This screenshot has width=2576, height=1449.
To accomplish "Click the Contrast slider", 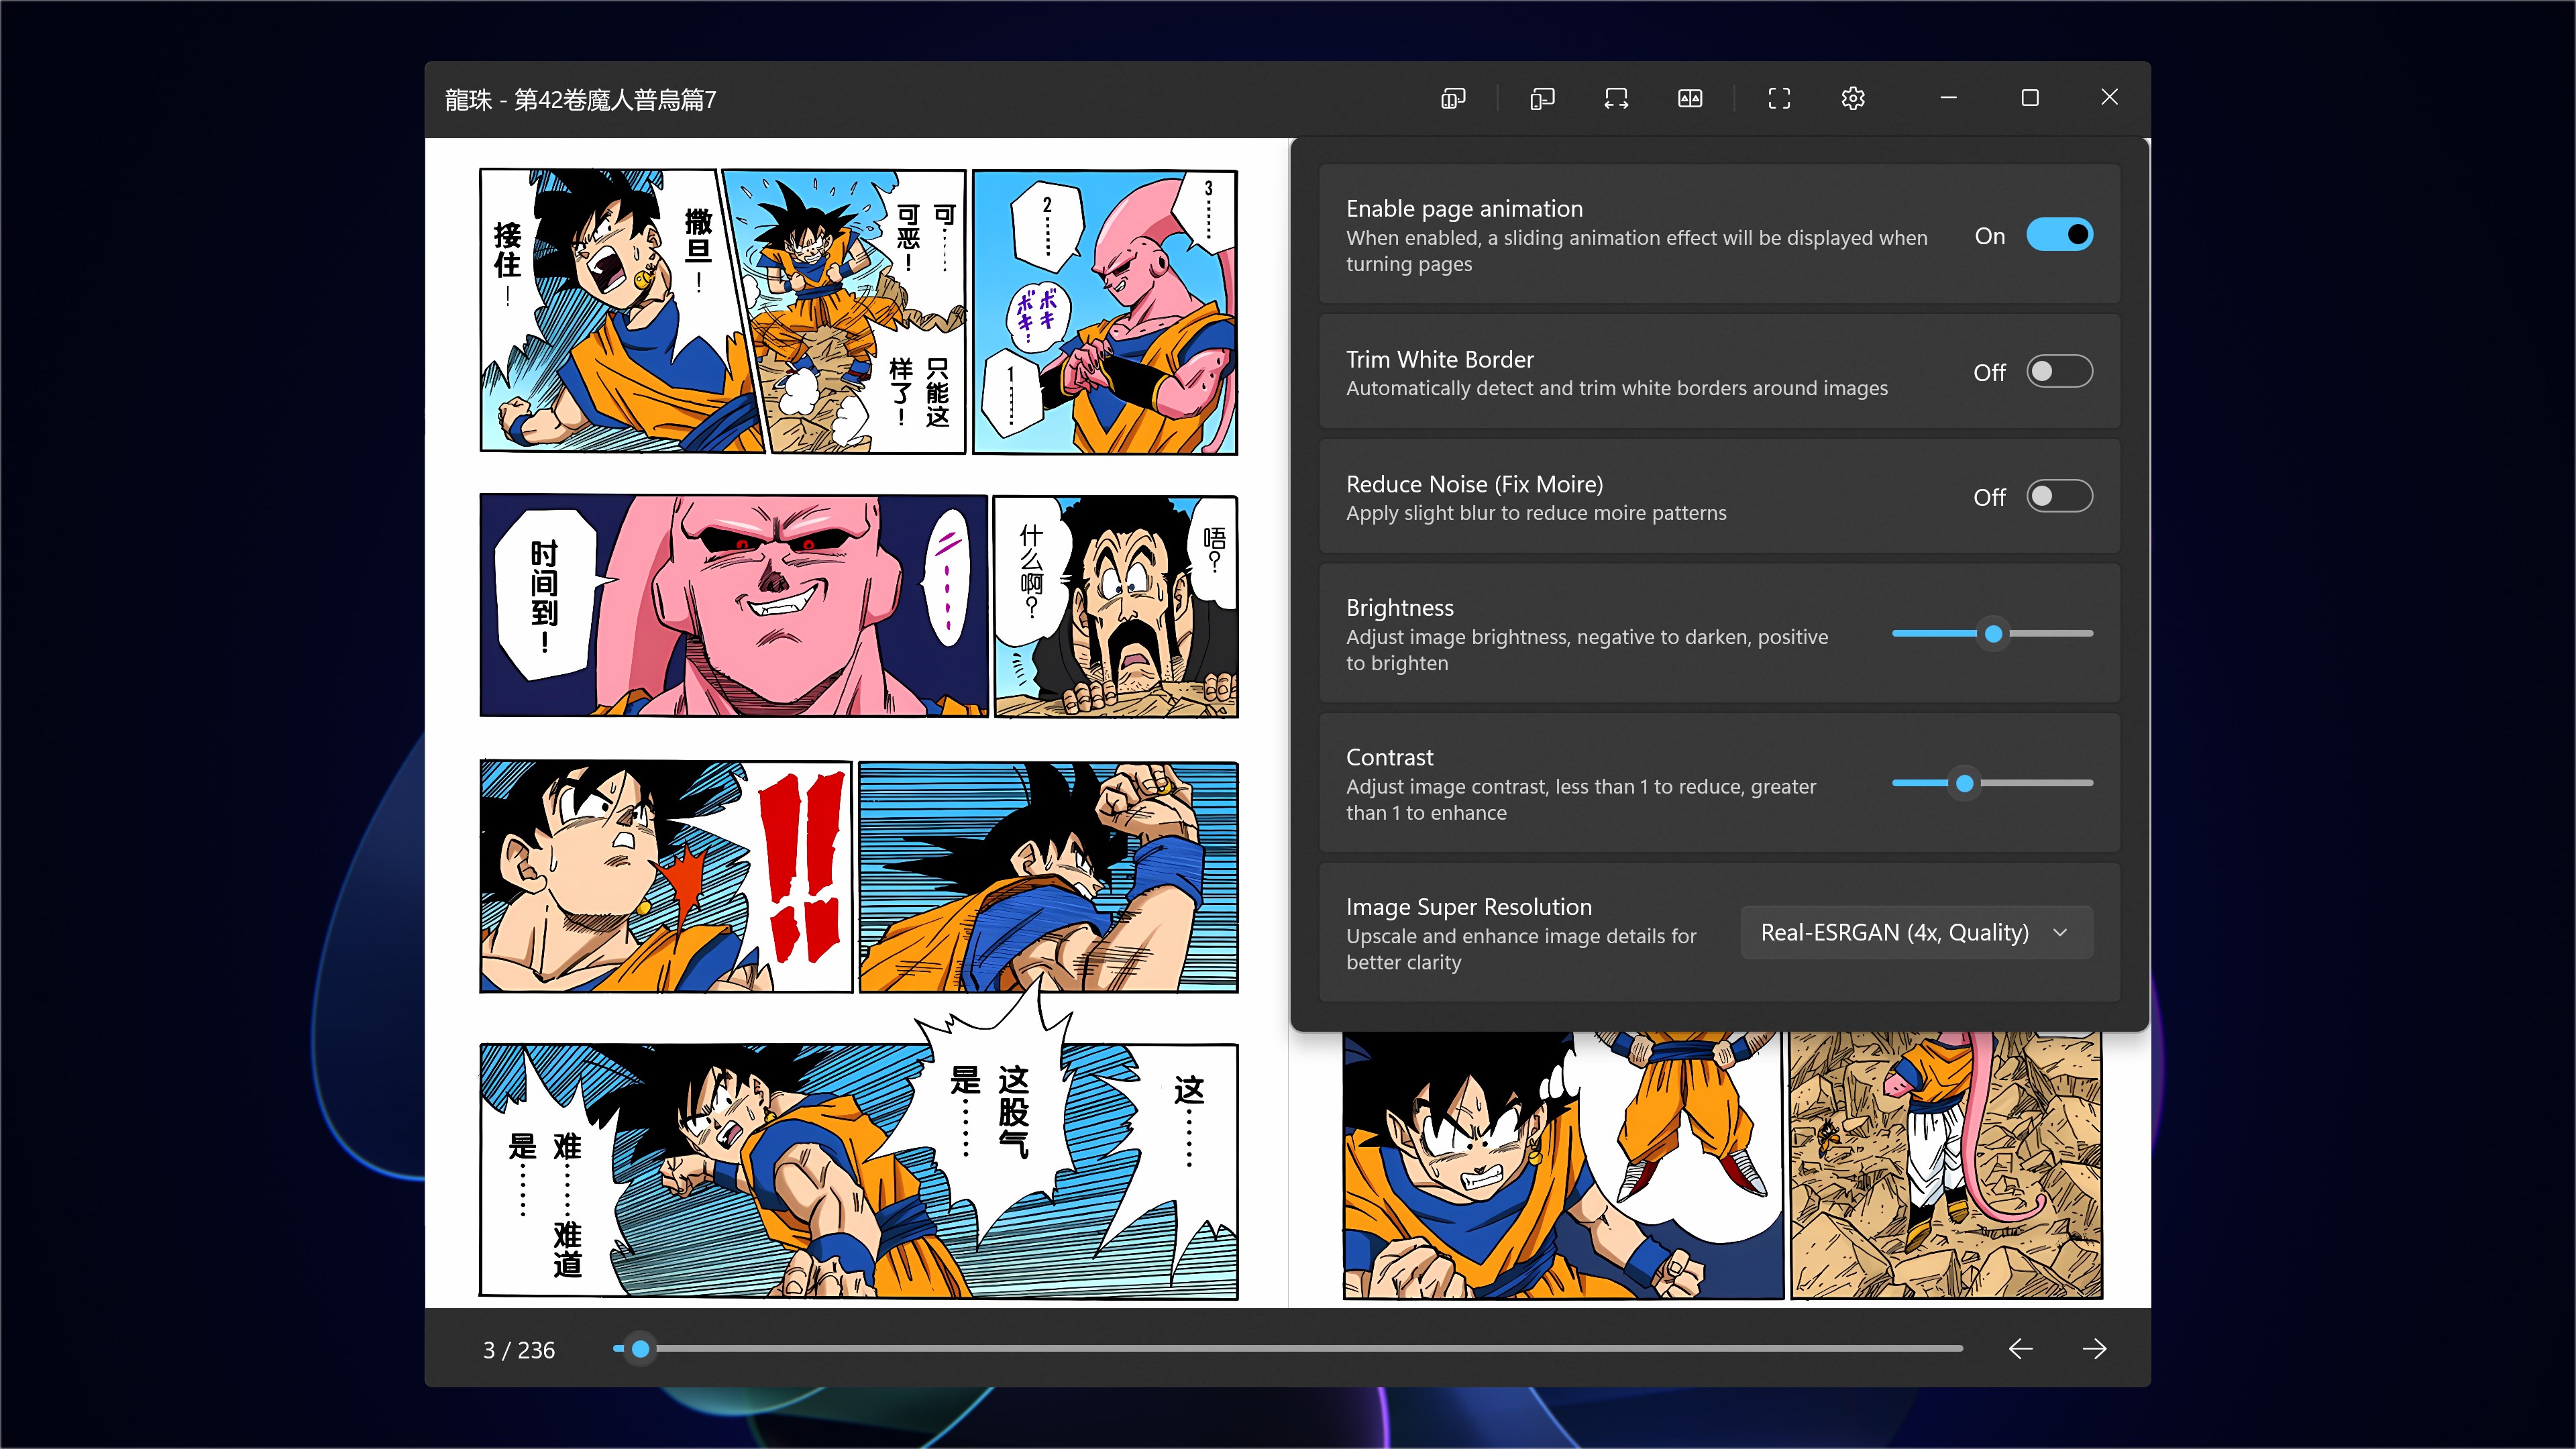I will (x=1992, y=783).
